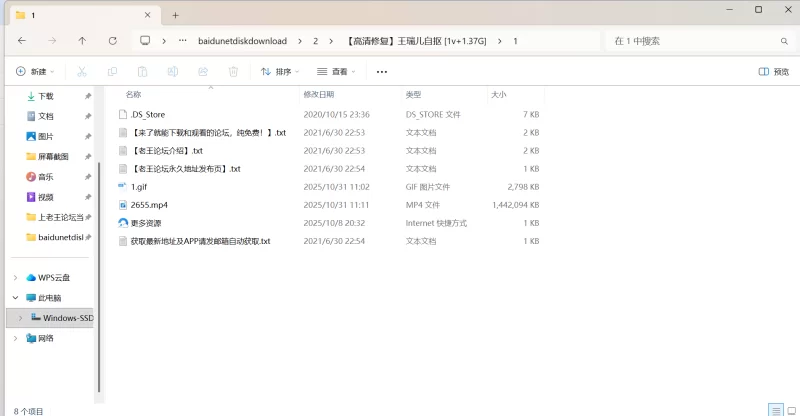The width and height of the screenshot is (800, 416).
Task: Click the 更多资源 shortcut icon
Action: pos(123,223)
